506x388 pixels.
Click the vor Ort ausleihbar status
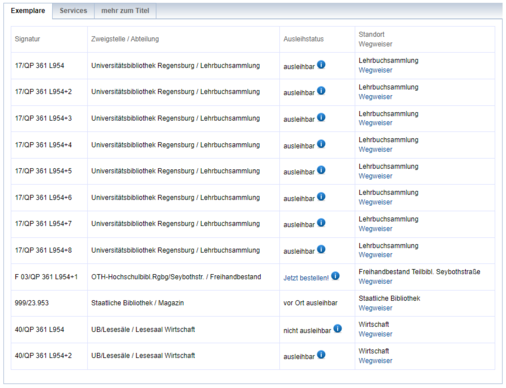310,303
